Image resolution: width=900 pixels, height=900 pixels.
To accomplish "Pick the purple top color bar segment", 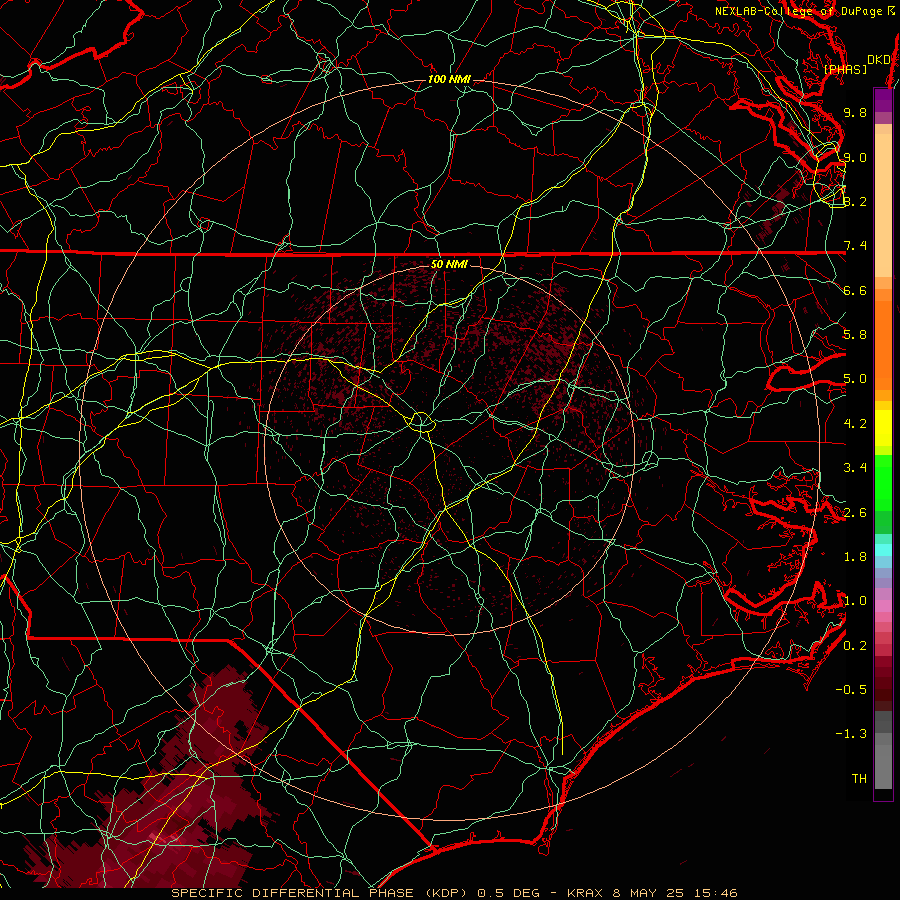I will coord(883,100).
